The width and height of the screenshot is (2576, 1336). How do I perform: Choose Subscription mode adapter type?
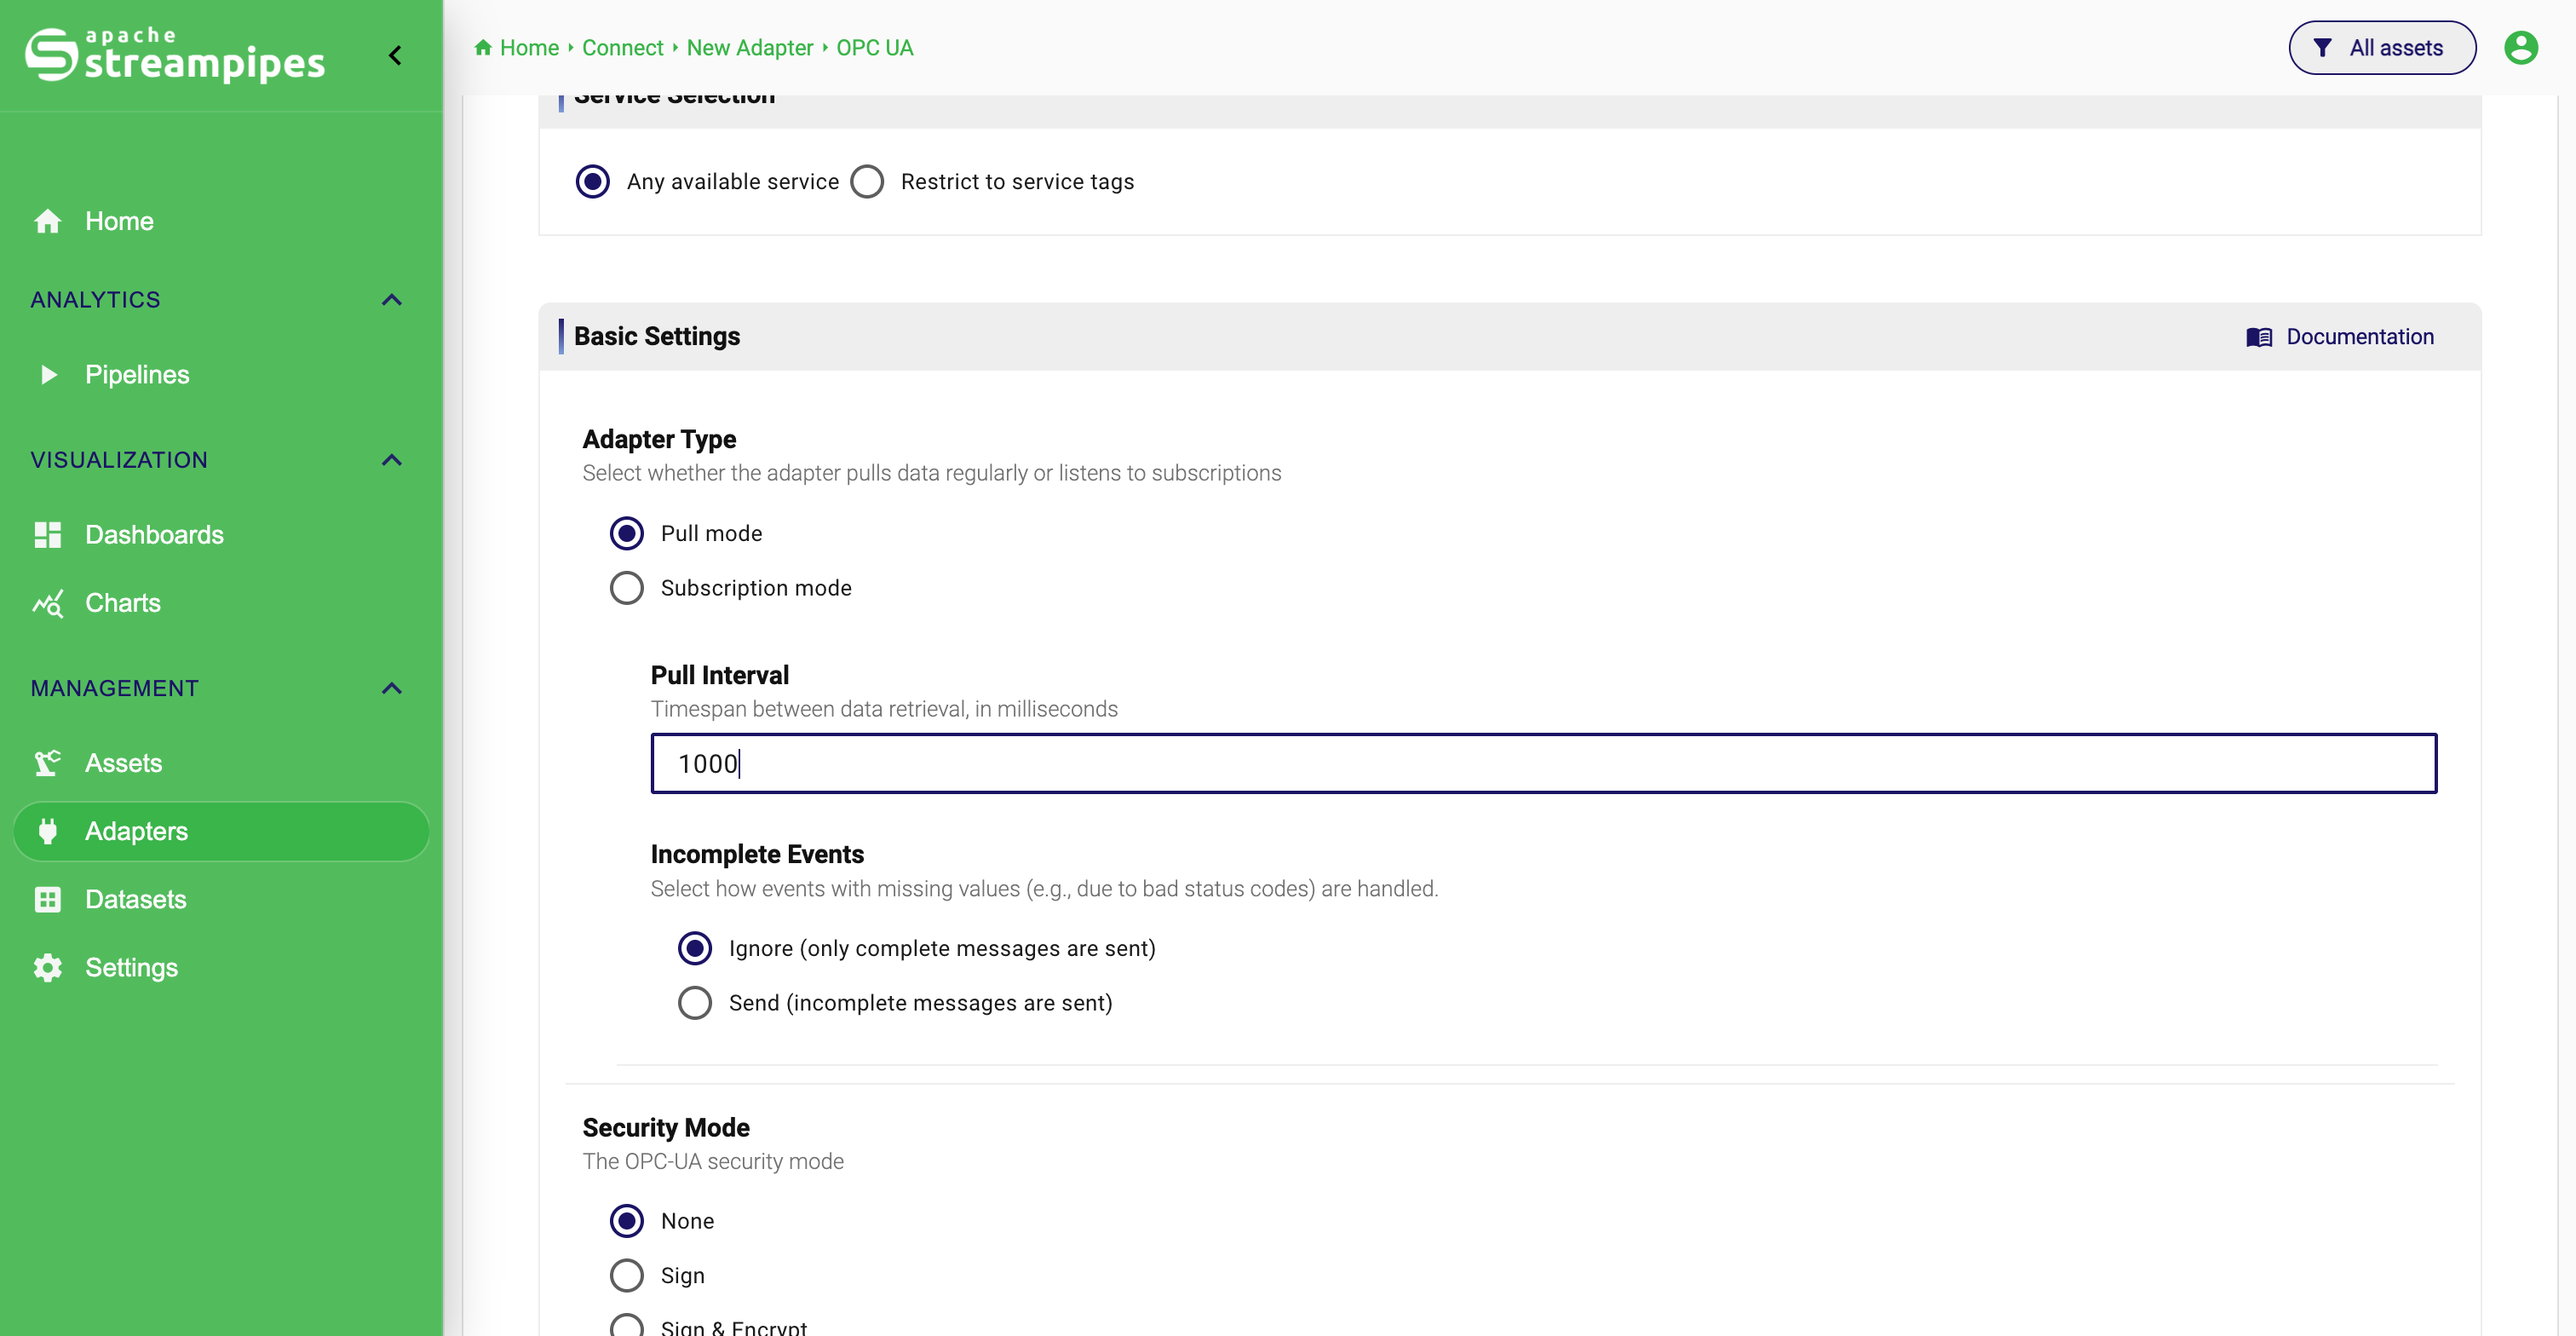tap(626, 588)
